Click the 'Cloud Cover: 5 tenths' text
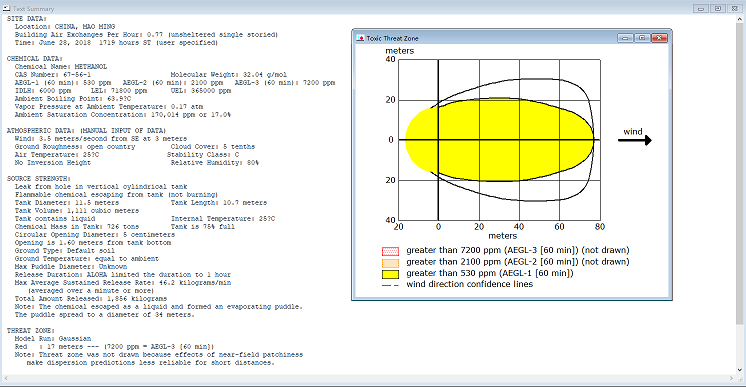 click(x=213, y=147)
